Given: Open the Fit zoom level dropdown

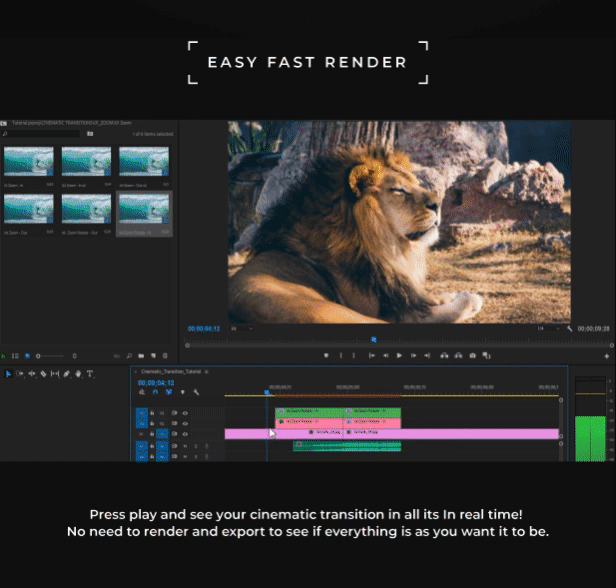Looking at the screenshot, I should [x=241, y=329].
